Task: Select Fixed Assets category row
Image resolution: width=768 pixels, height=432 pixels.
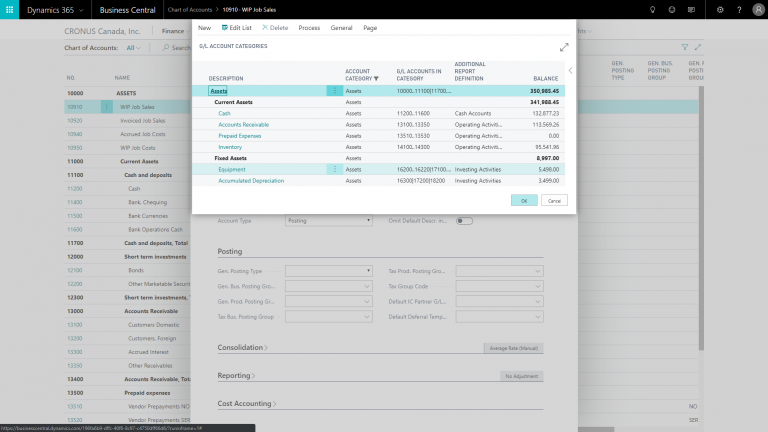Action: tap(378, 158)
